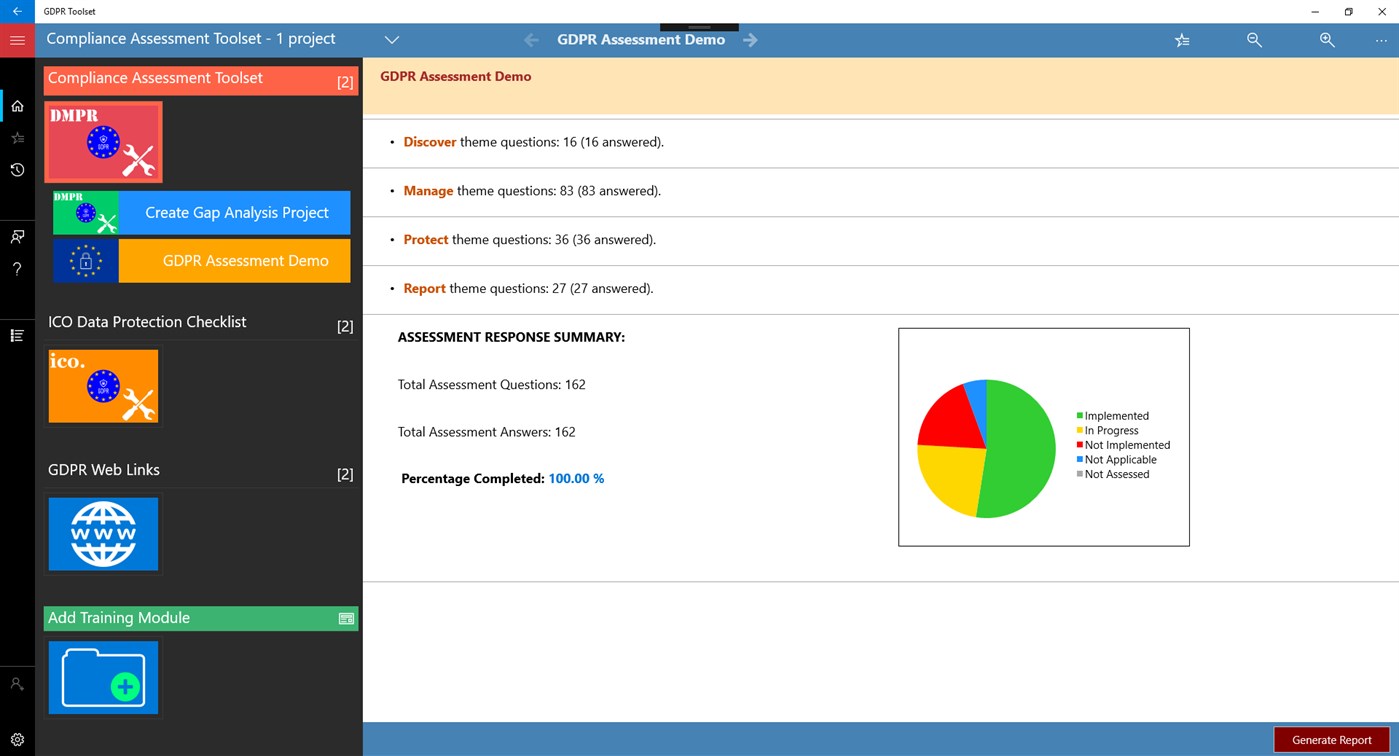Open Settings with the gear icon

(x=17, y=740)
